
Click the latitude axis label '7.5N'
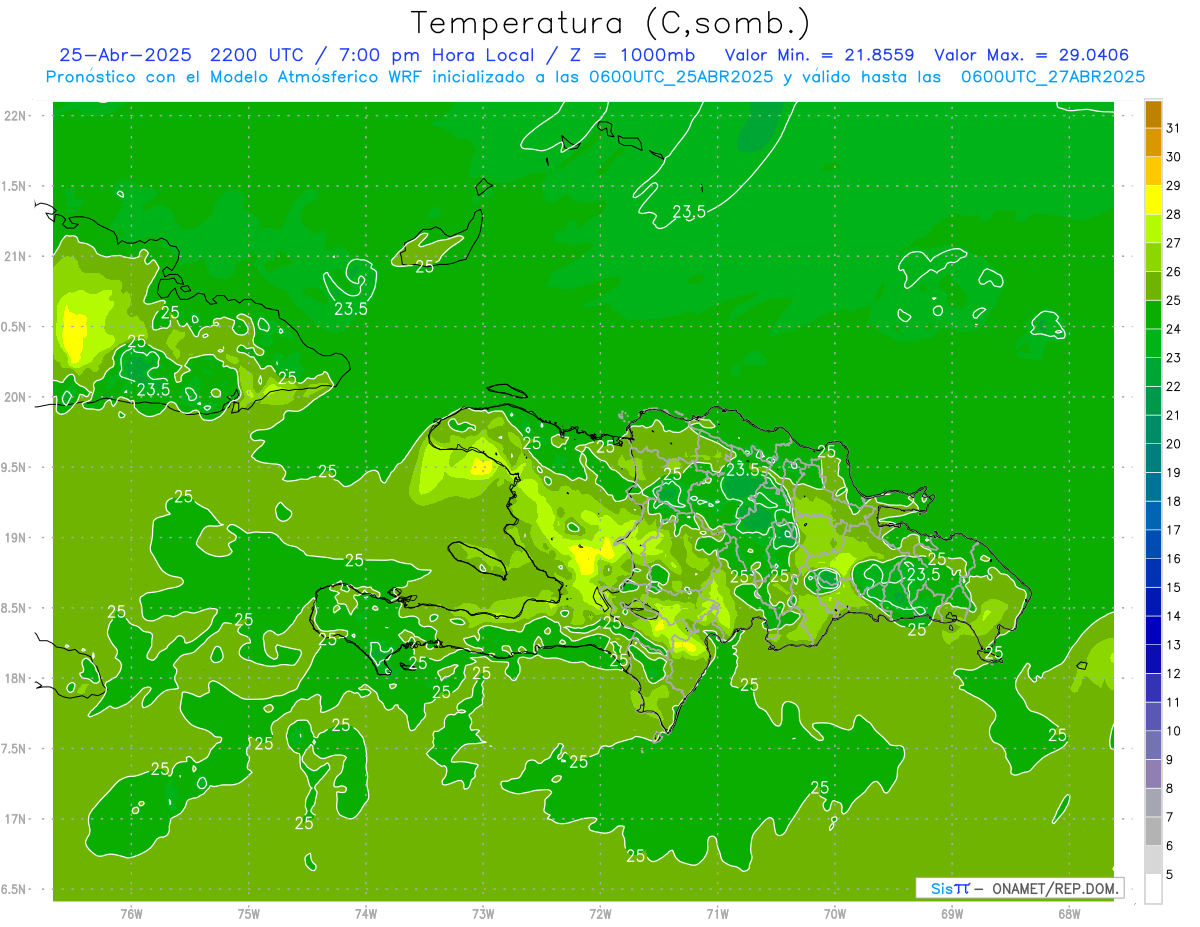tap(14, 749)
